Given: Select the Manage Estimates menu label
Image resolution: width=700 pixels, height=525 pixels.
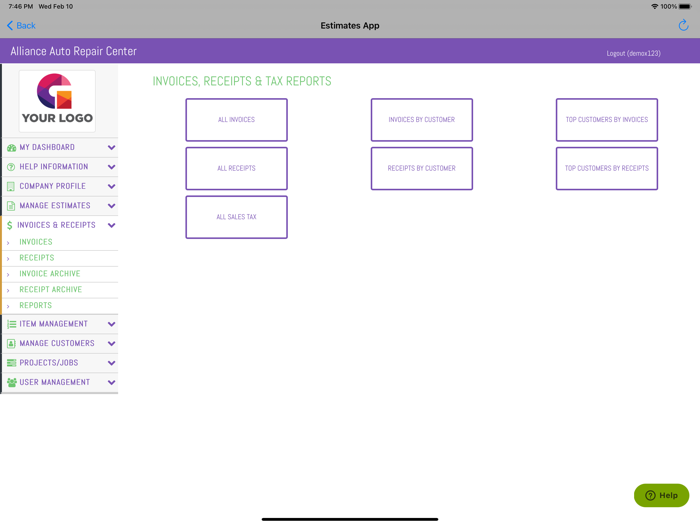Looking at the screenshot, I should [x=55, y=206].
